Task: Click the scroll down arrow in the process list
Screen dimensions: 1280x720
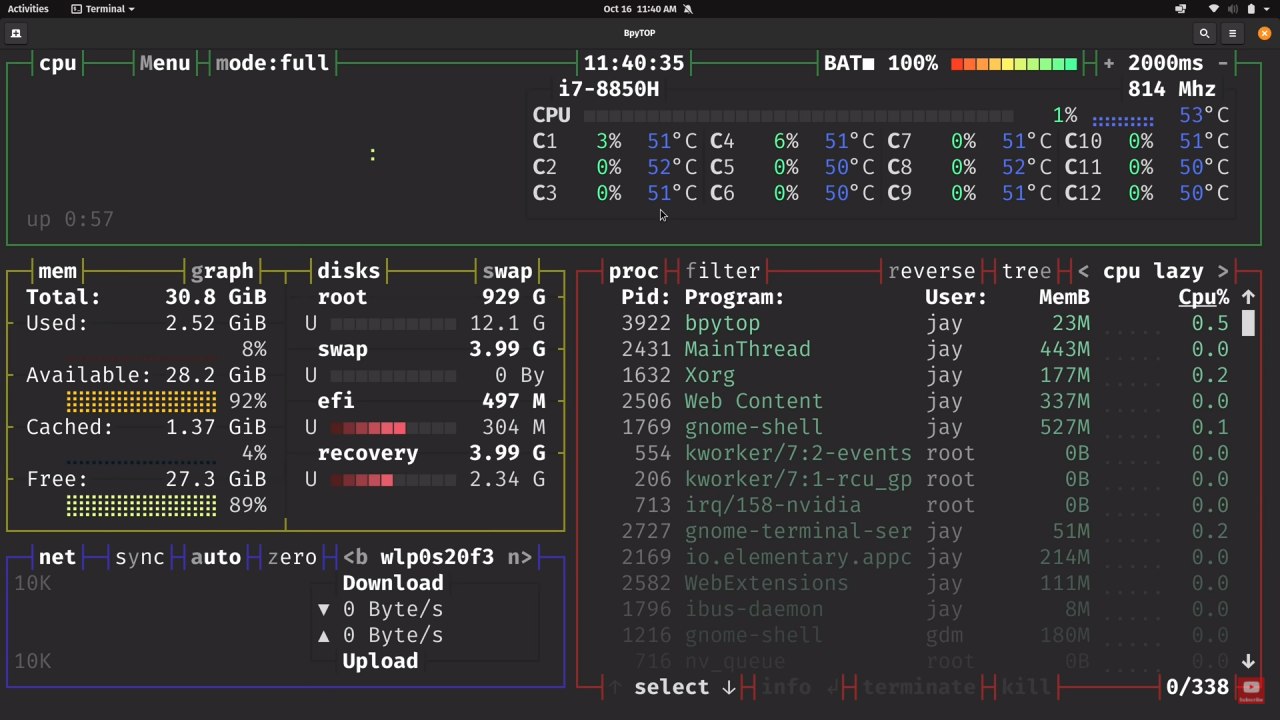Action: pyautogui.click(x=1248, y=661)
